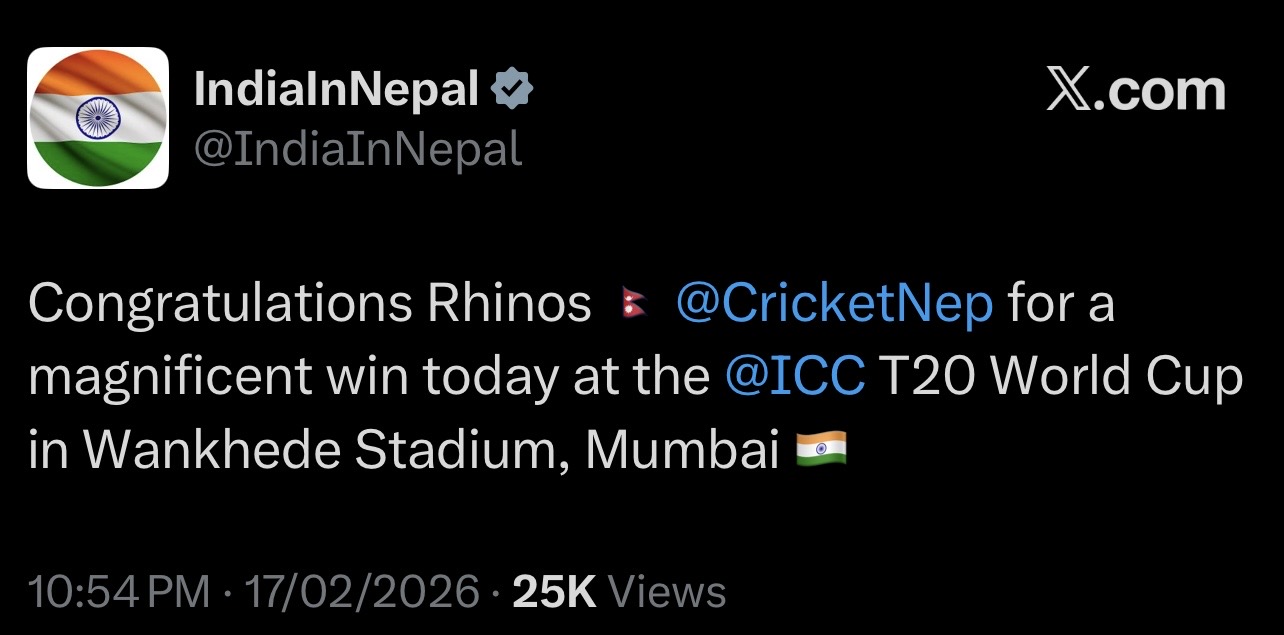This screenshot has height=635, width=1284.
Task: Click the Views label
Action: tap(666, 592)
